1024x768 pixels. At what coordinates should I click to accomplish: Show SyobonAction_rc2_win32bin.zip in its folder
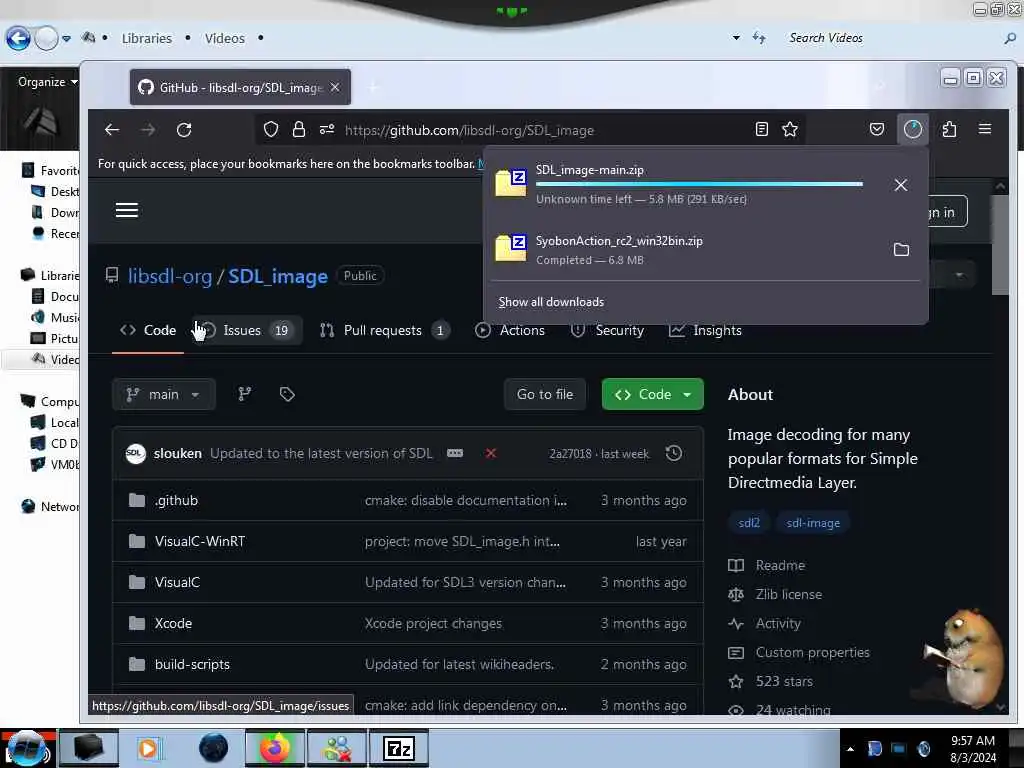(901, 249)
